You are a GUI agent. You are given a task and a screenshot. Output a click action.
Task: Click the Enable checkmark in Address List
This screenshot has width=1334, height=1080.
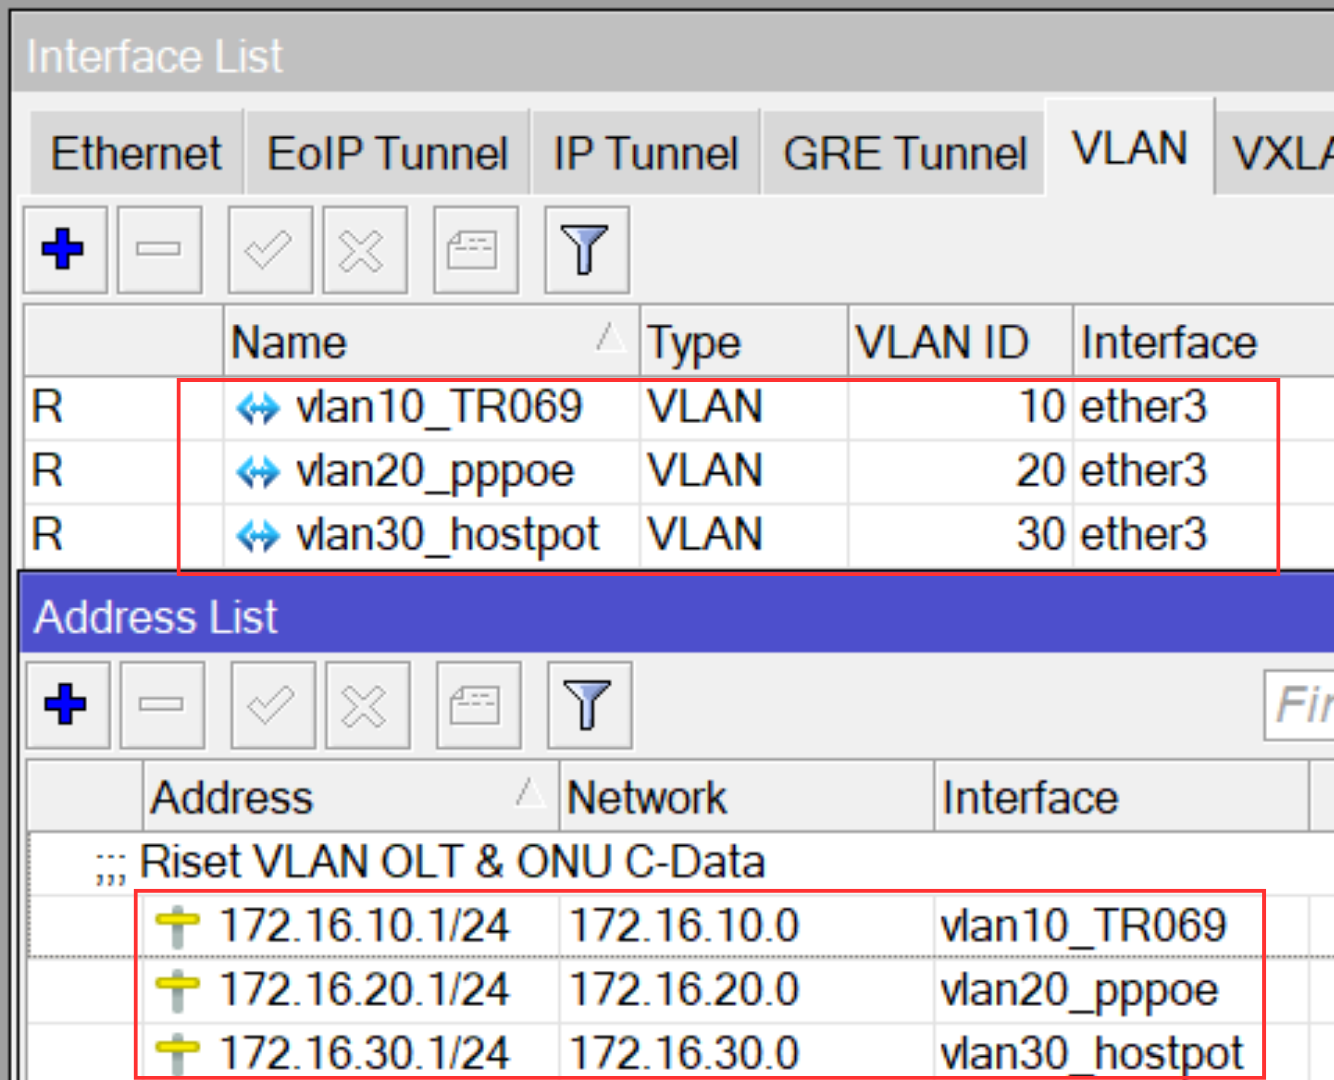pos(271,704)
